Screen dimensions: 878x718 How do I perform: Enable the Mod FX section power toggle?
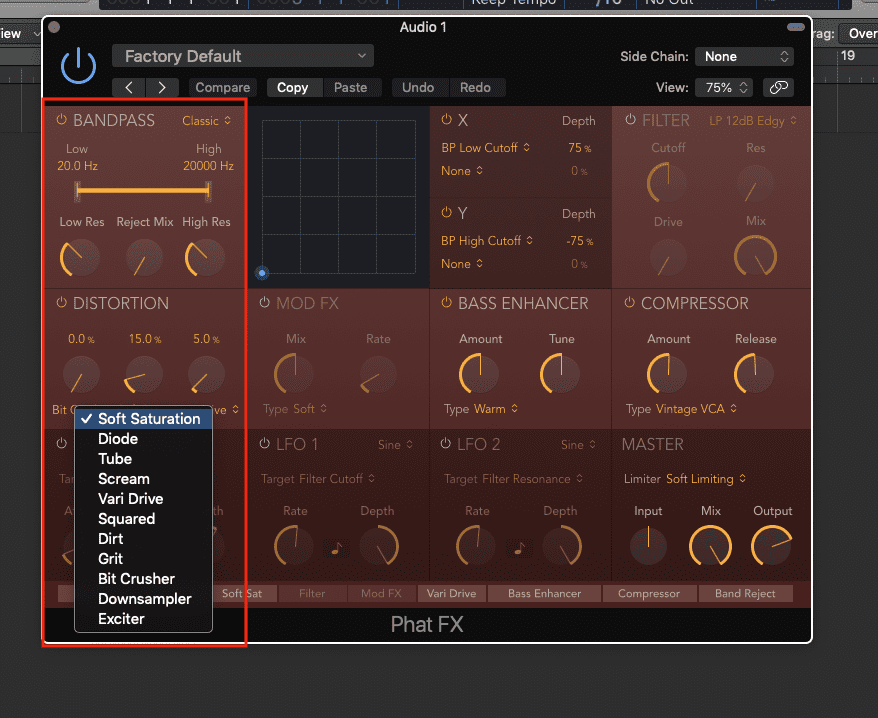pyautogui.click(x=265, y=303)
